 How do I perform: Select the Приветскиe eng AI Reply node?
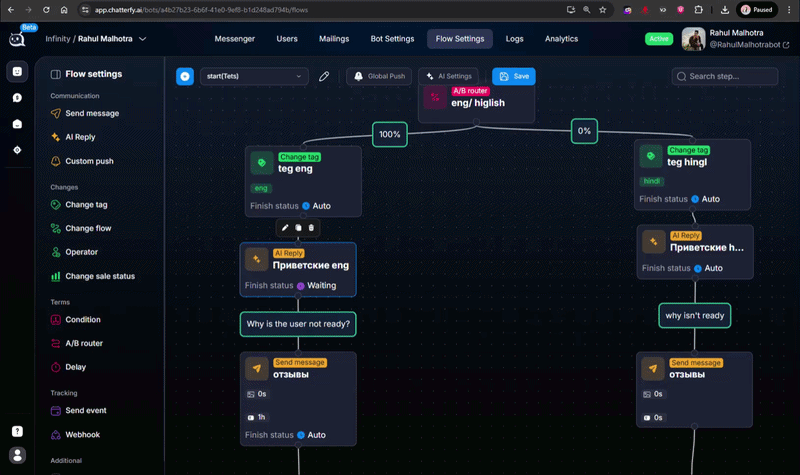298,269
